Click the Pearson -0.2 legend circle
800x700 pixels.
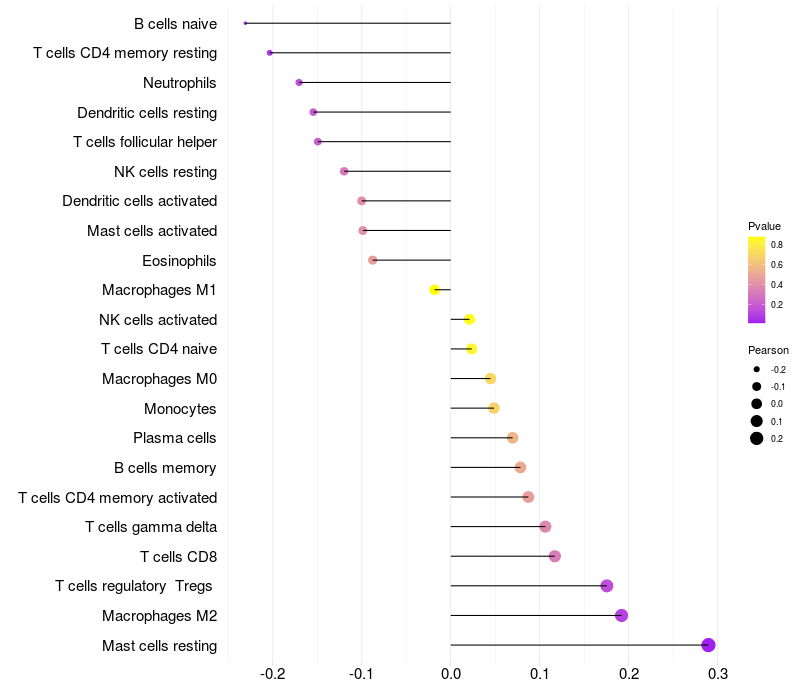(x=756, y=369)
